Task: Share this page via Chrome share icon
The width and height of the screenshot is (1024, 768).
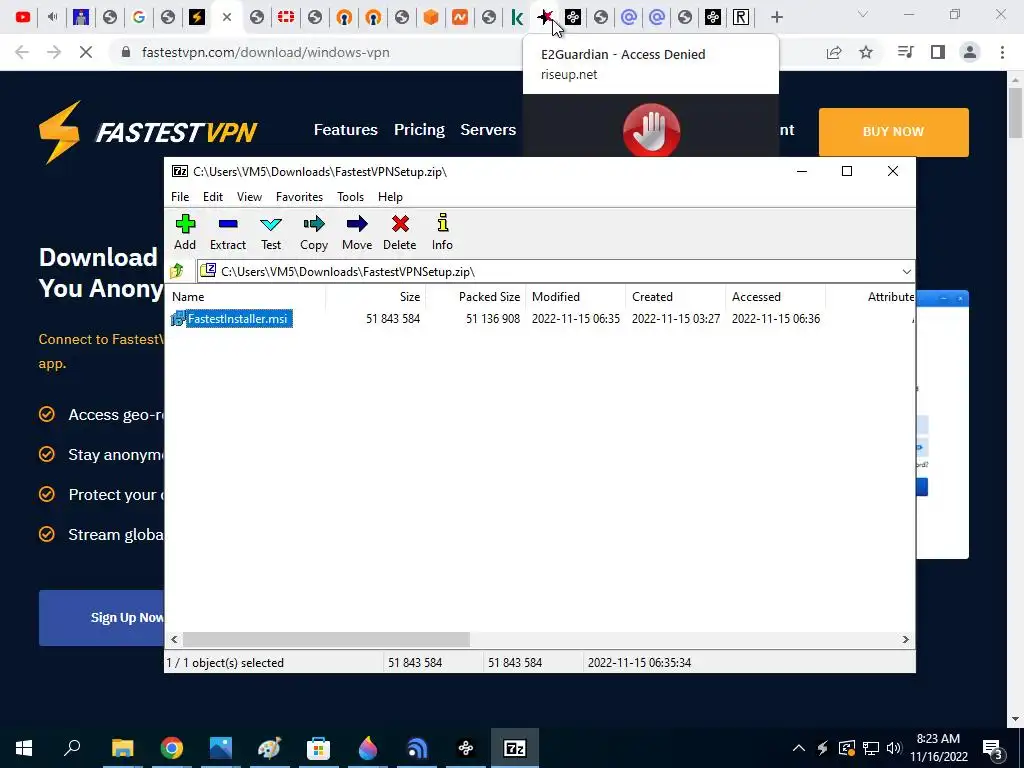Action: click(834, 52)
